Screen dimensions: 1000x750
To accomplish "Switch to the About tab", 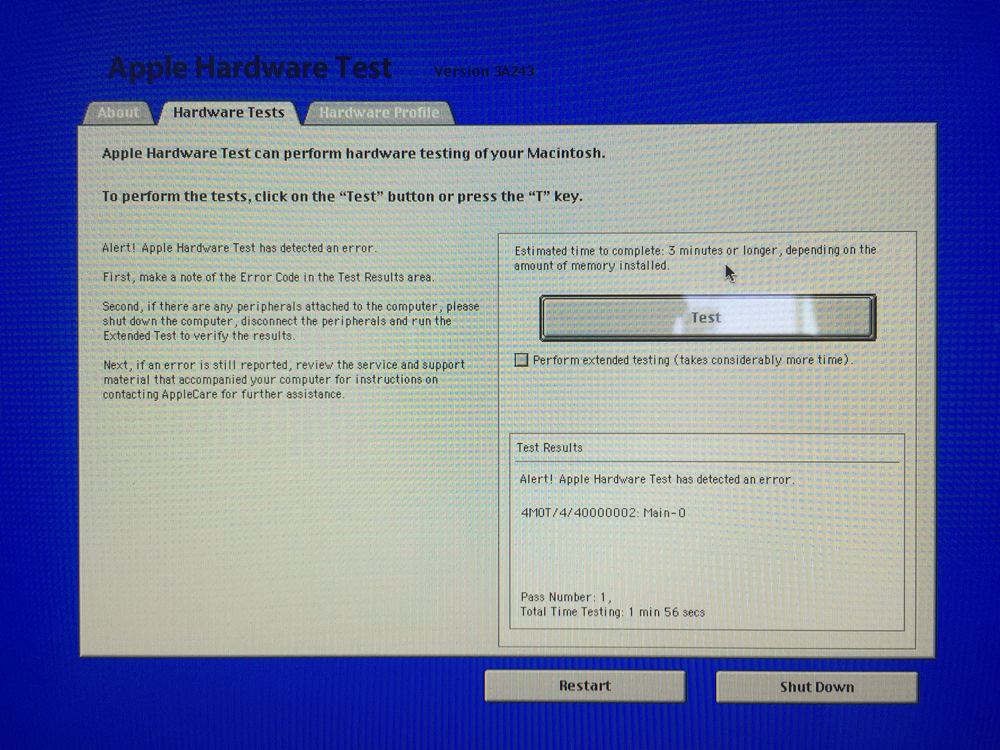I will tap(119, 113).
